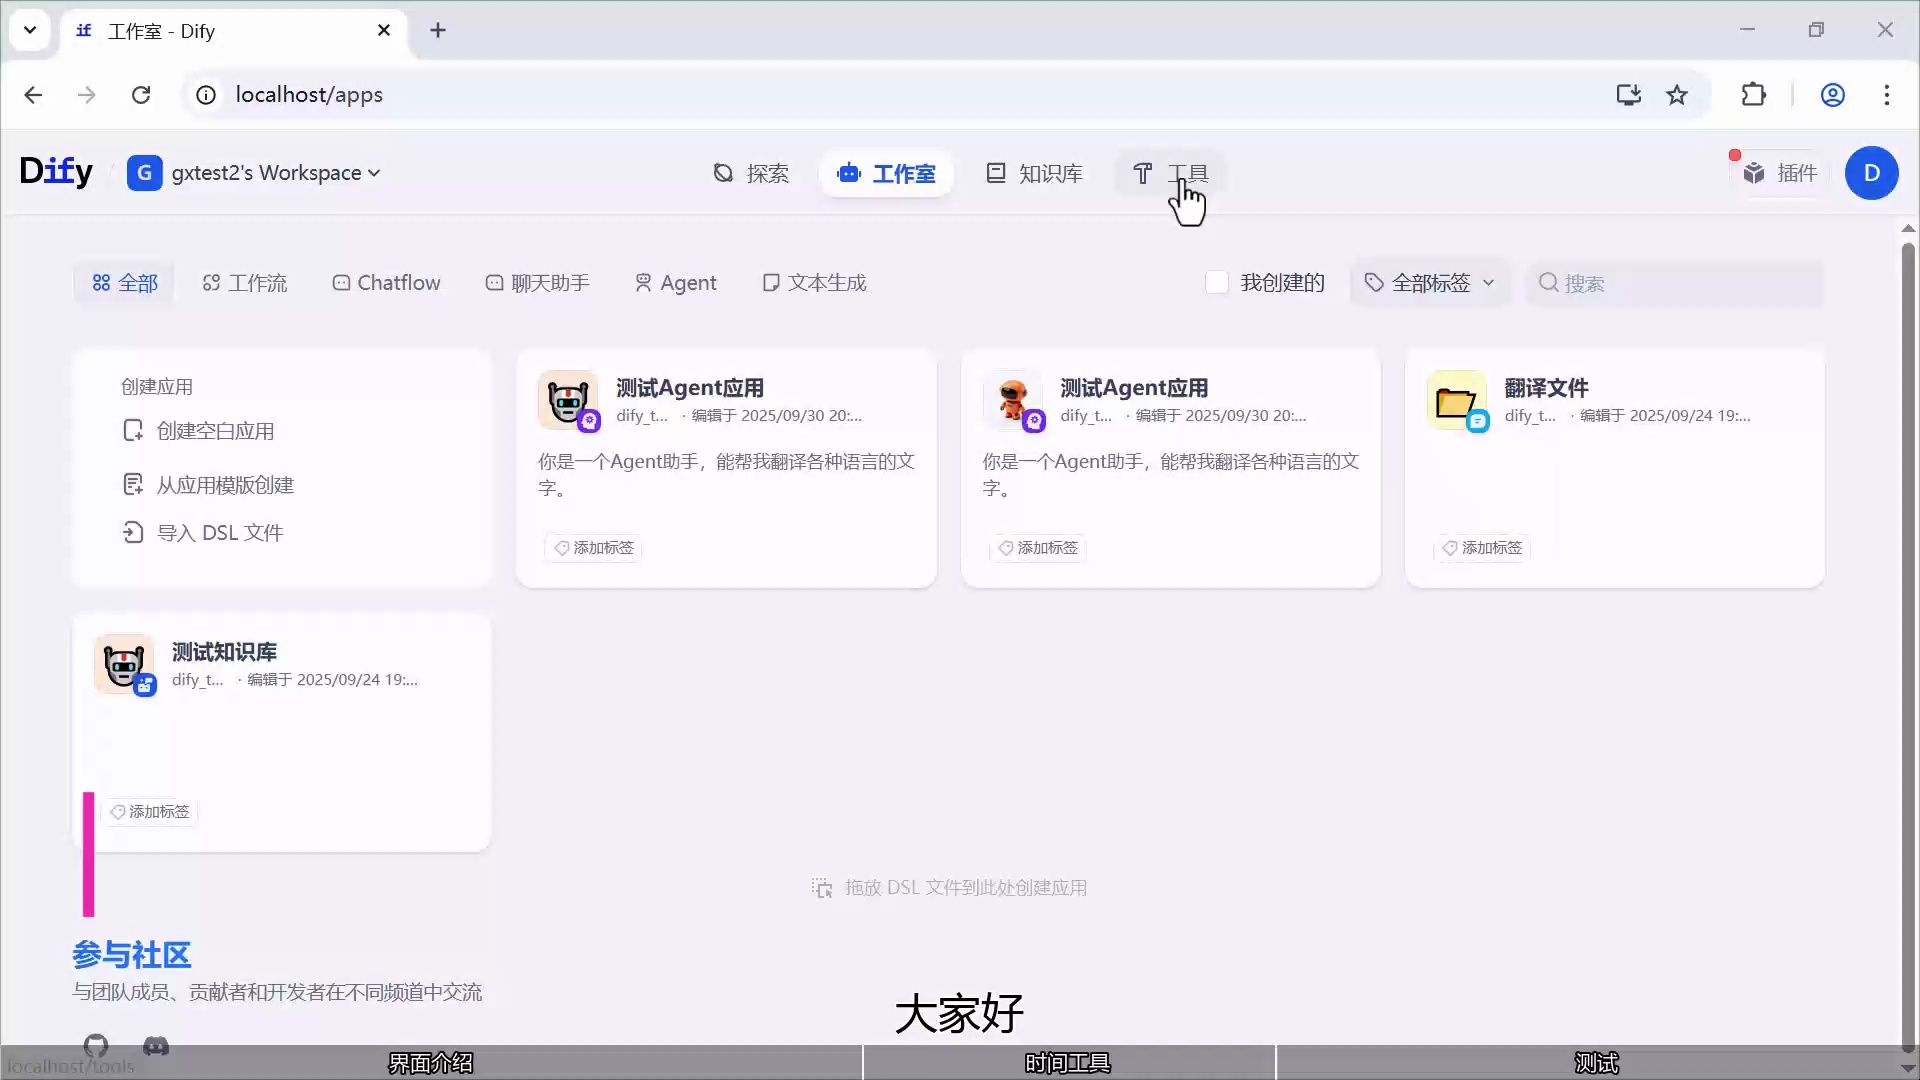
Task: Add tag to 测试知识库 card
Action: click(x=149, y=812)
